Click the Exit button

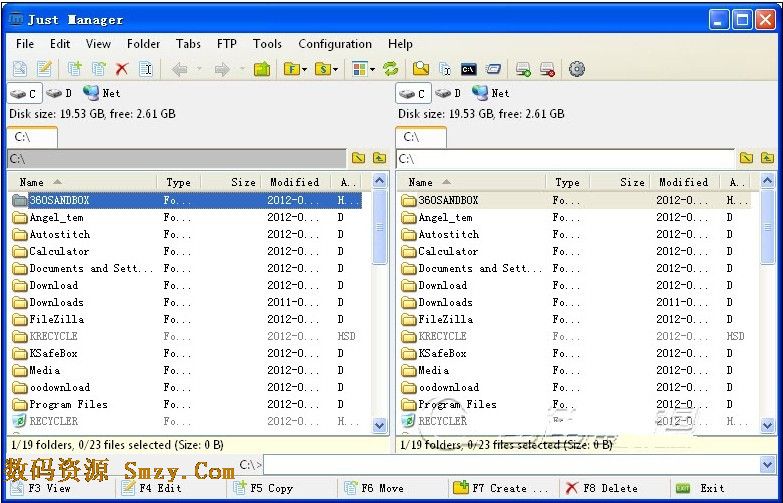tap(700, 488)
